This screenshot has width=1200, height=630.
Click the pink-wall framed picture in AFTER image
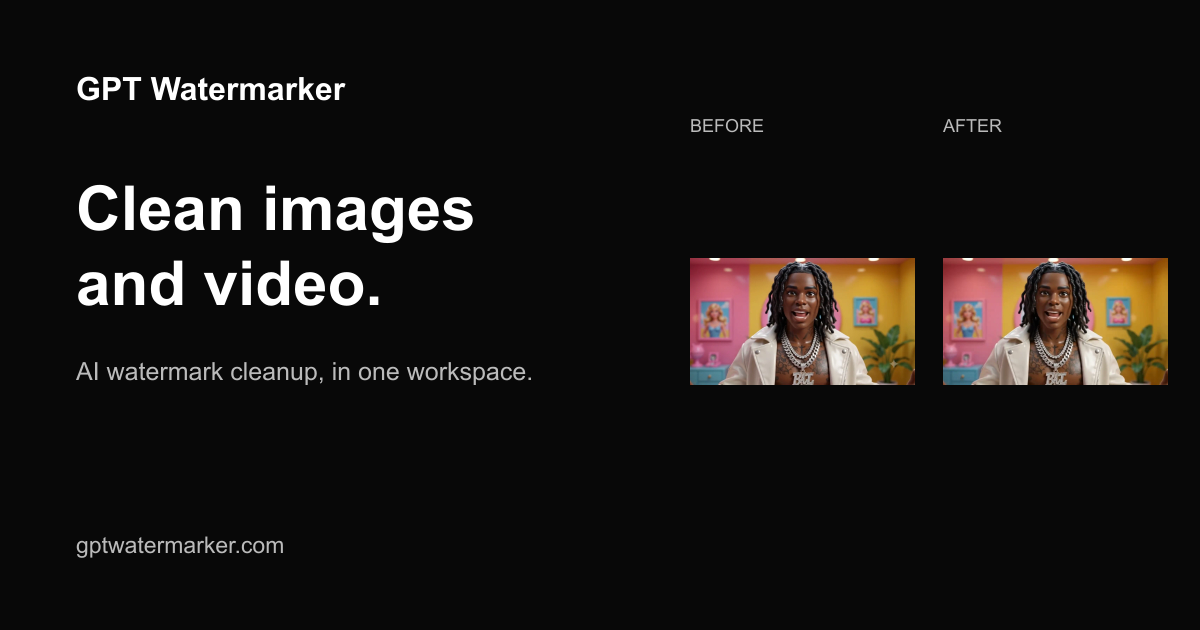(967, 320)
